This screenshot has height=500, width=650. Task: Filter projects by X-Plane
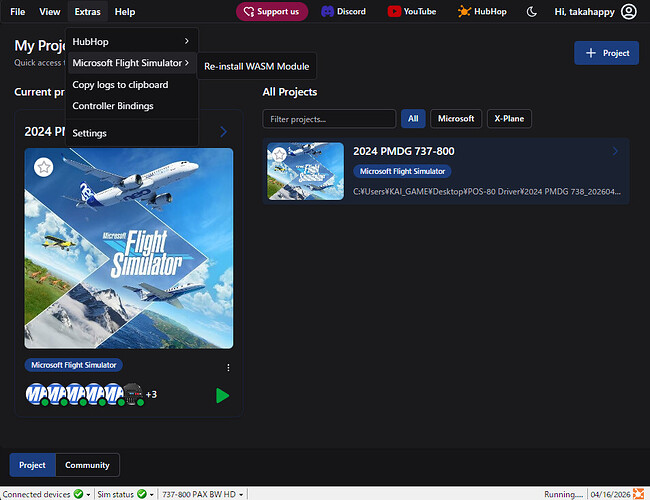point(509,119)
